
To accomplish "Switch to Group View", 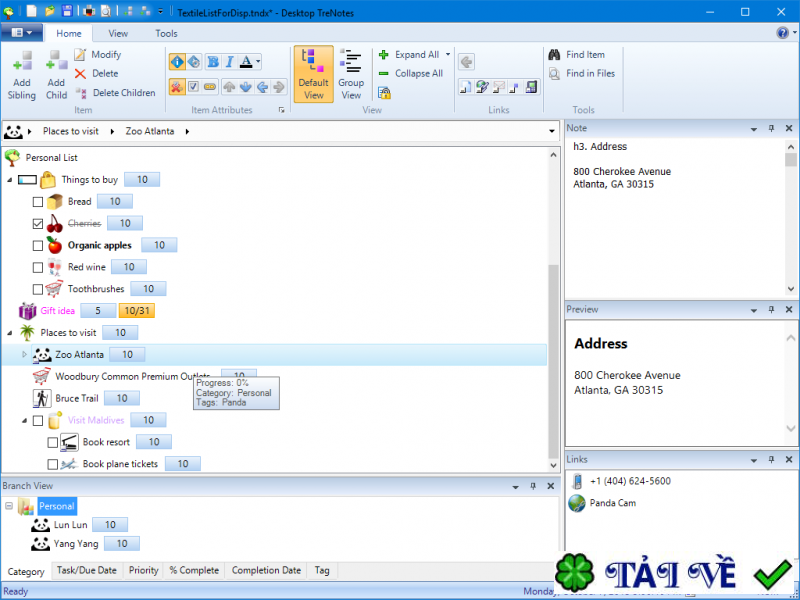I will 351,72.
